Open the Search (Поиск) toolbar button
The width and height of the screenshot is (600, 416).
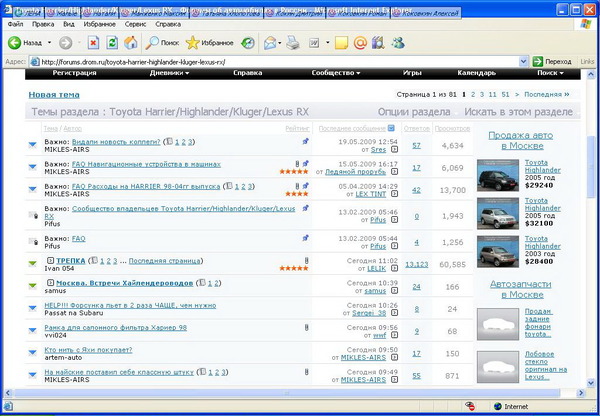click(x=162, y=43)
